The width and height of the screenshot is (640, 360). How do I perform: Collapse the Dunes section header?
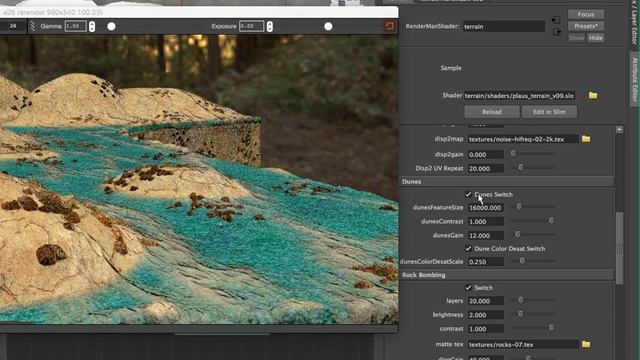506,182
